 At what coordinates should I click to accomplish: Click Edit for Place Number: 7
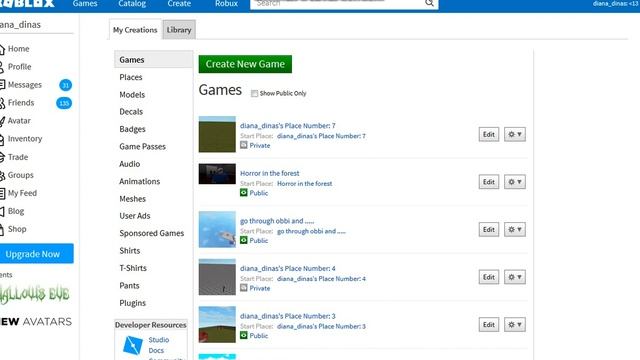click(489, 134)
